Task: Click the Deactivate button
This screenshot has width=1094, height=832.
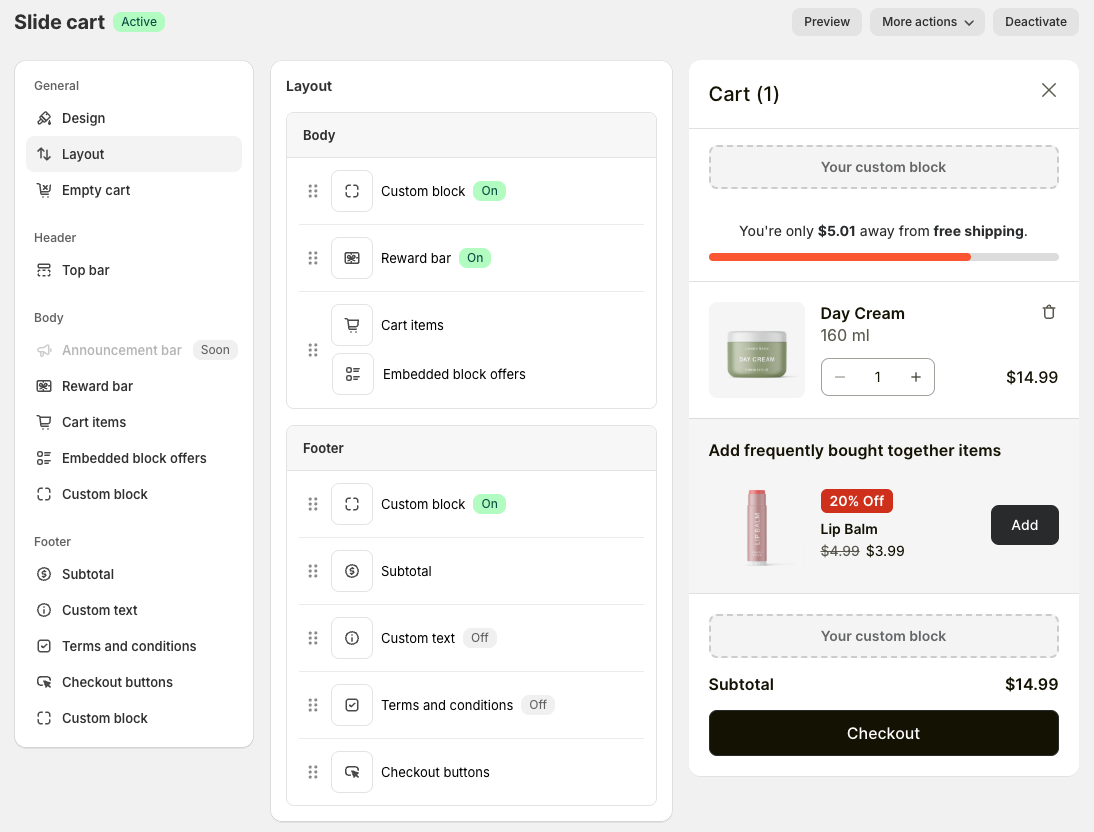Action: [x=1035, y=22]
